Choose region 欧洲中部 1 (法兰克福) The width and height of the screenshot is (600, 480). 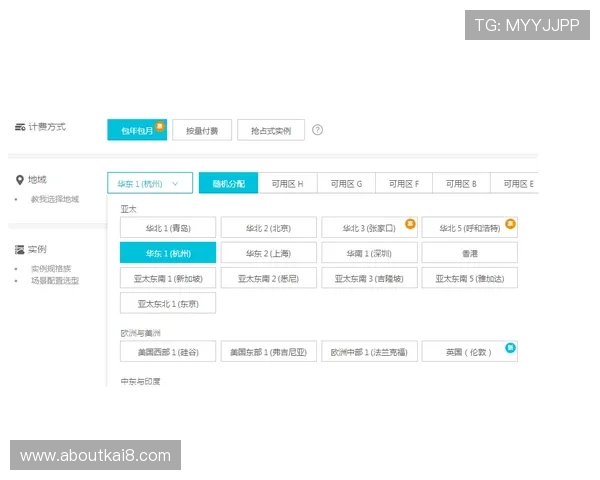pyautogui.click(x=369, y=351)
